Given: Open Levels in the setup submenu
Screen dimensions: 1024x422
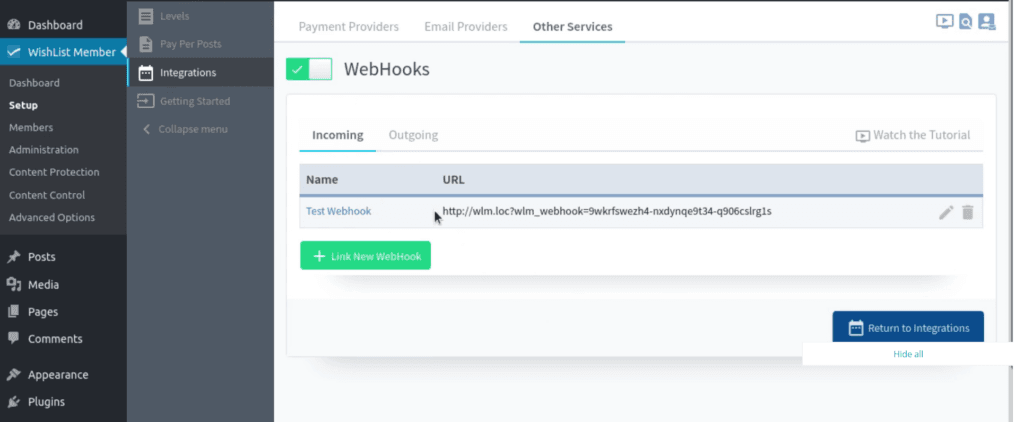Looking at the screenshot, I should point(174,16).
